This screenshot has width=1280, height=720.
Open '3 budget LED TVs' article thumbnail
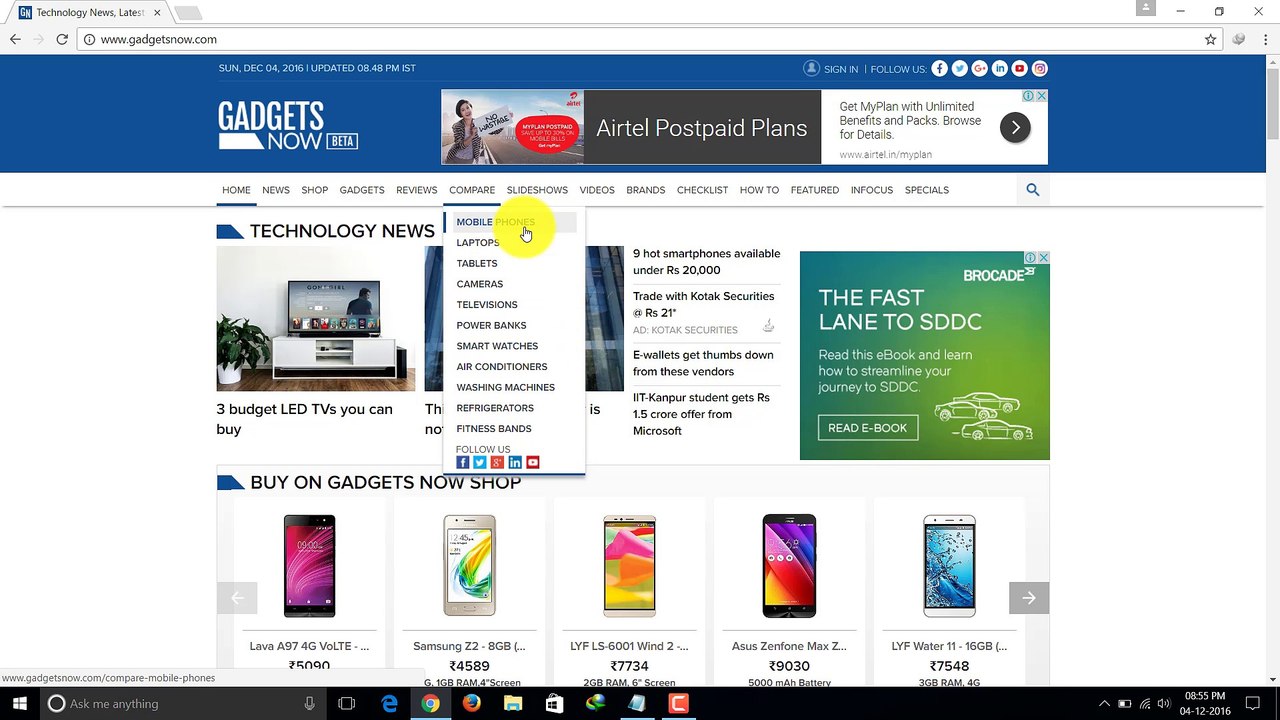(316, 319)
